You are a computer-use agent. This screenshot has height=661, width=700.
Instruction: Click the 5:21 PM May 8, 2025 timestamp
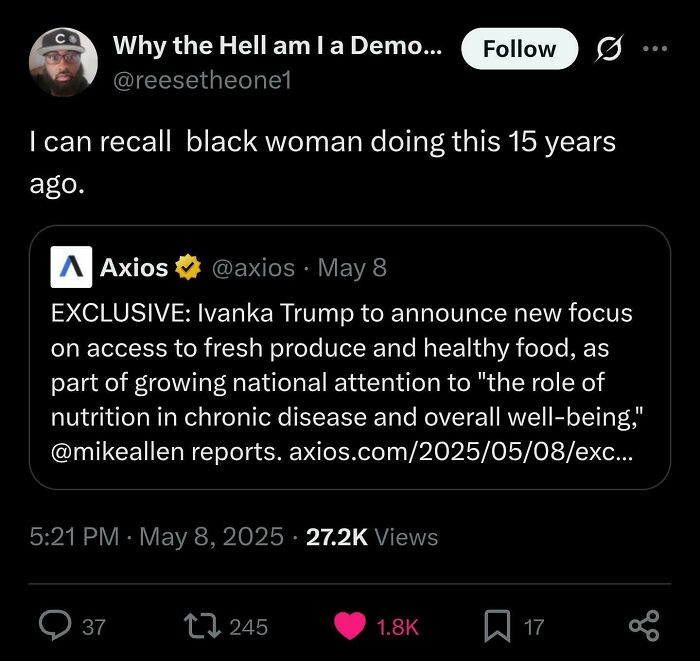point(152,537)
